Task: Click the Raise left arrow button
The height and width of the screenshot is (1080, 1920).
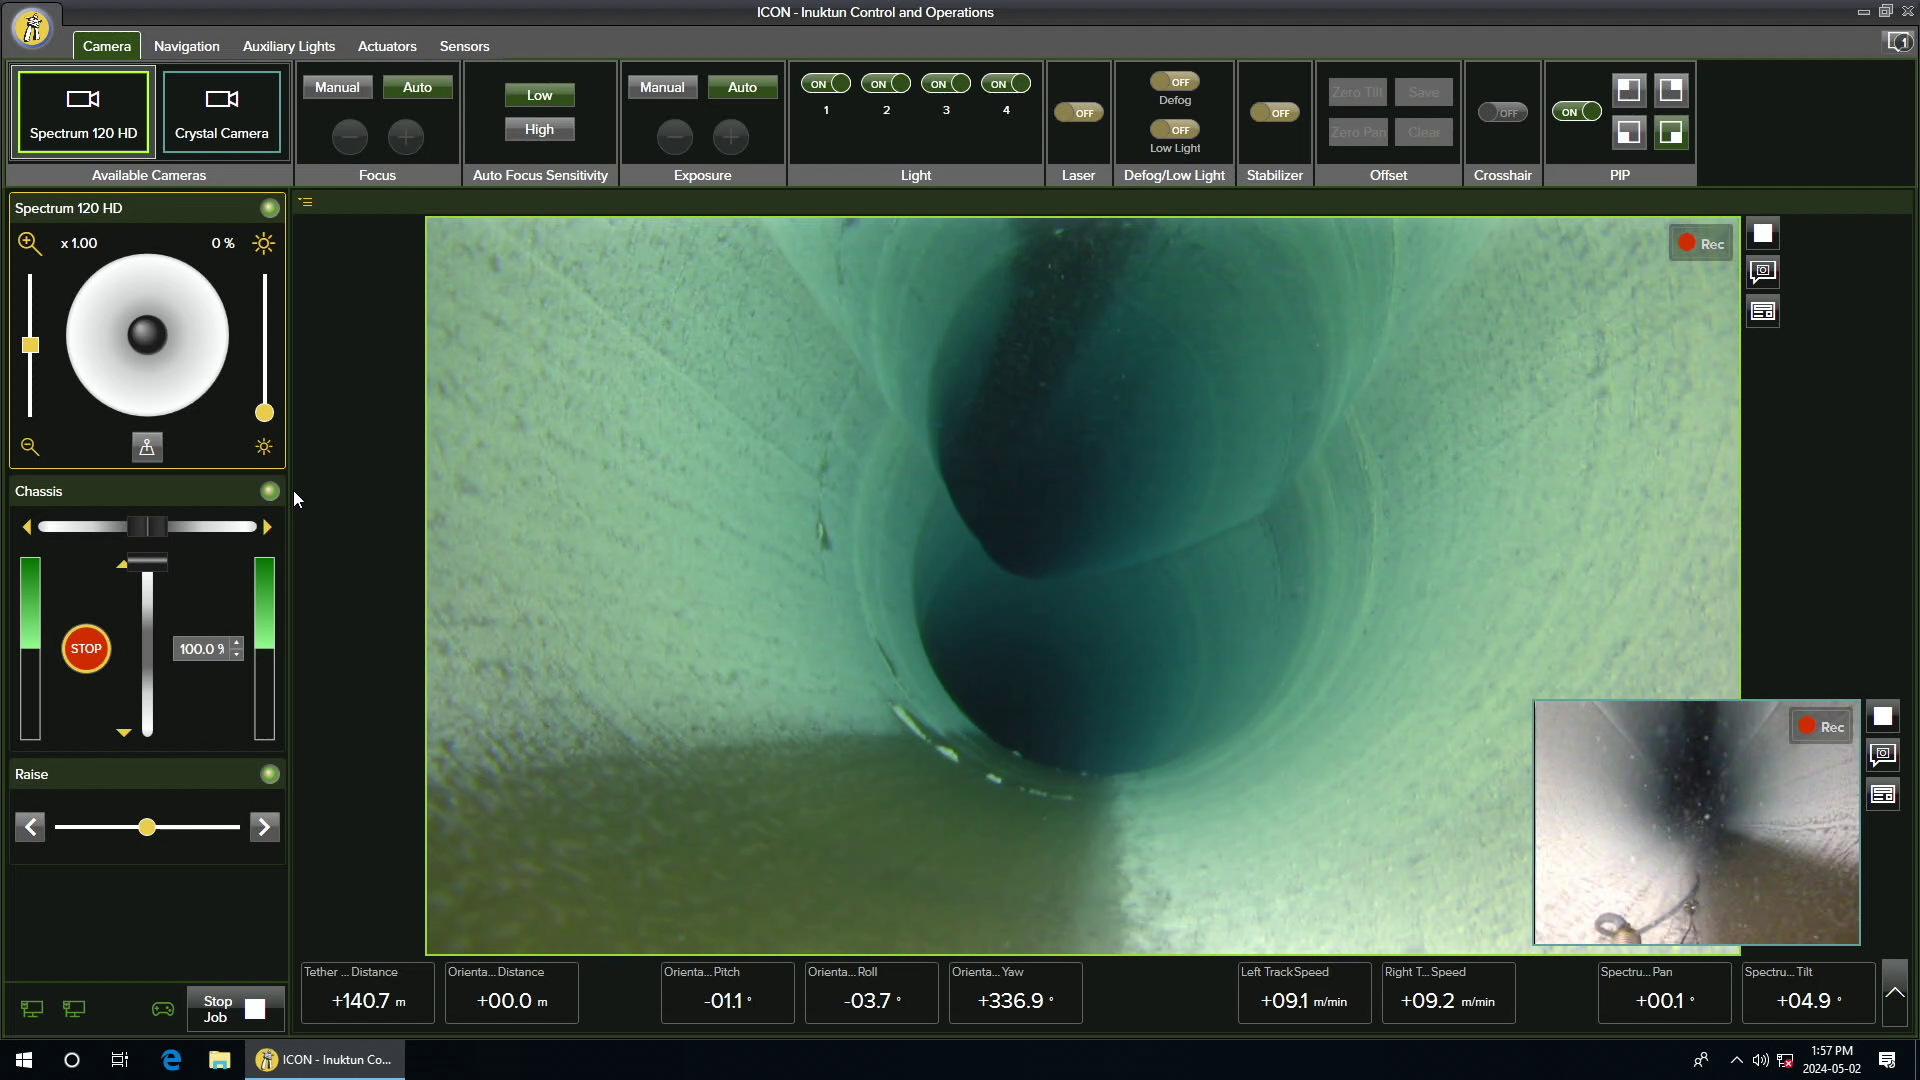Action: point(30,827)
